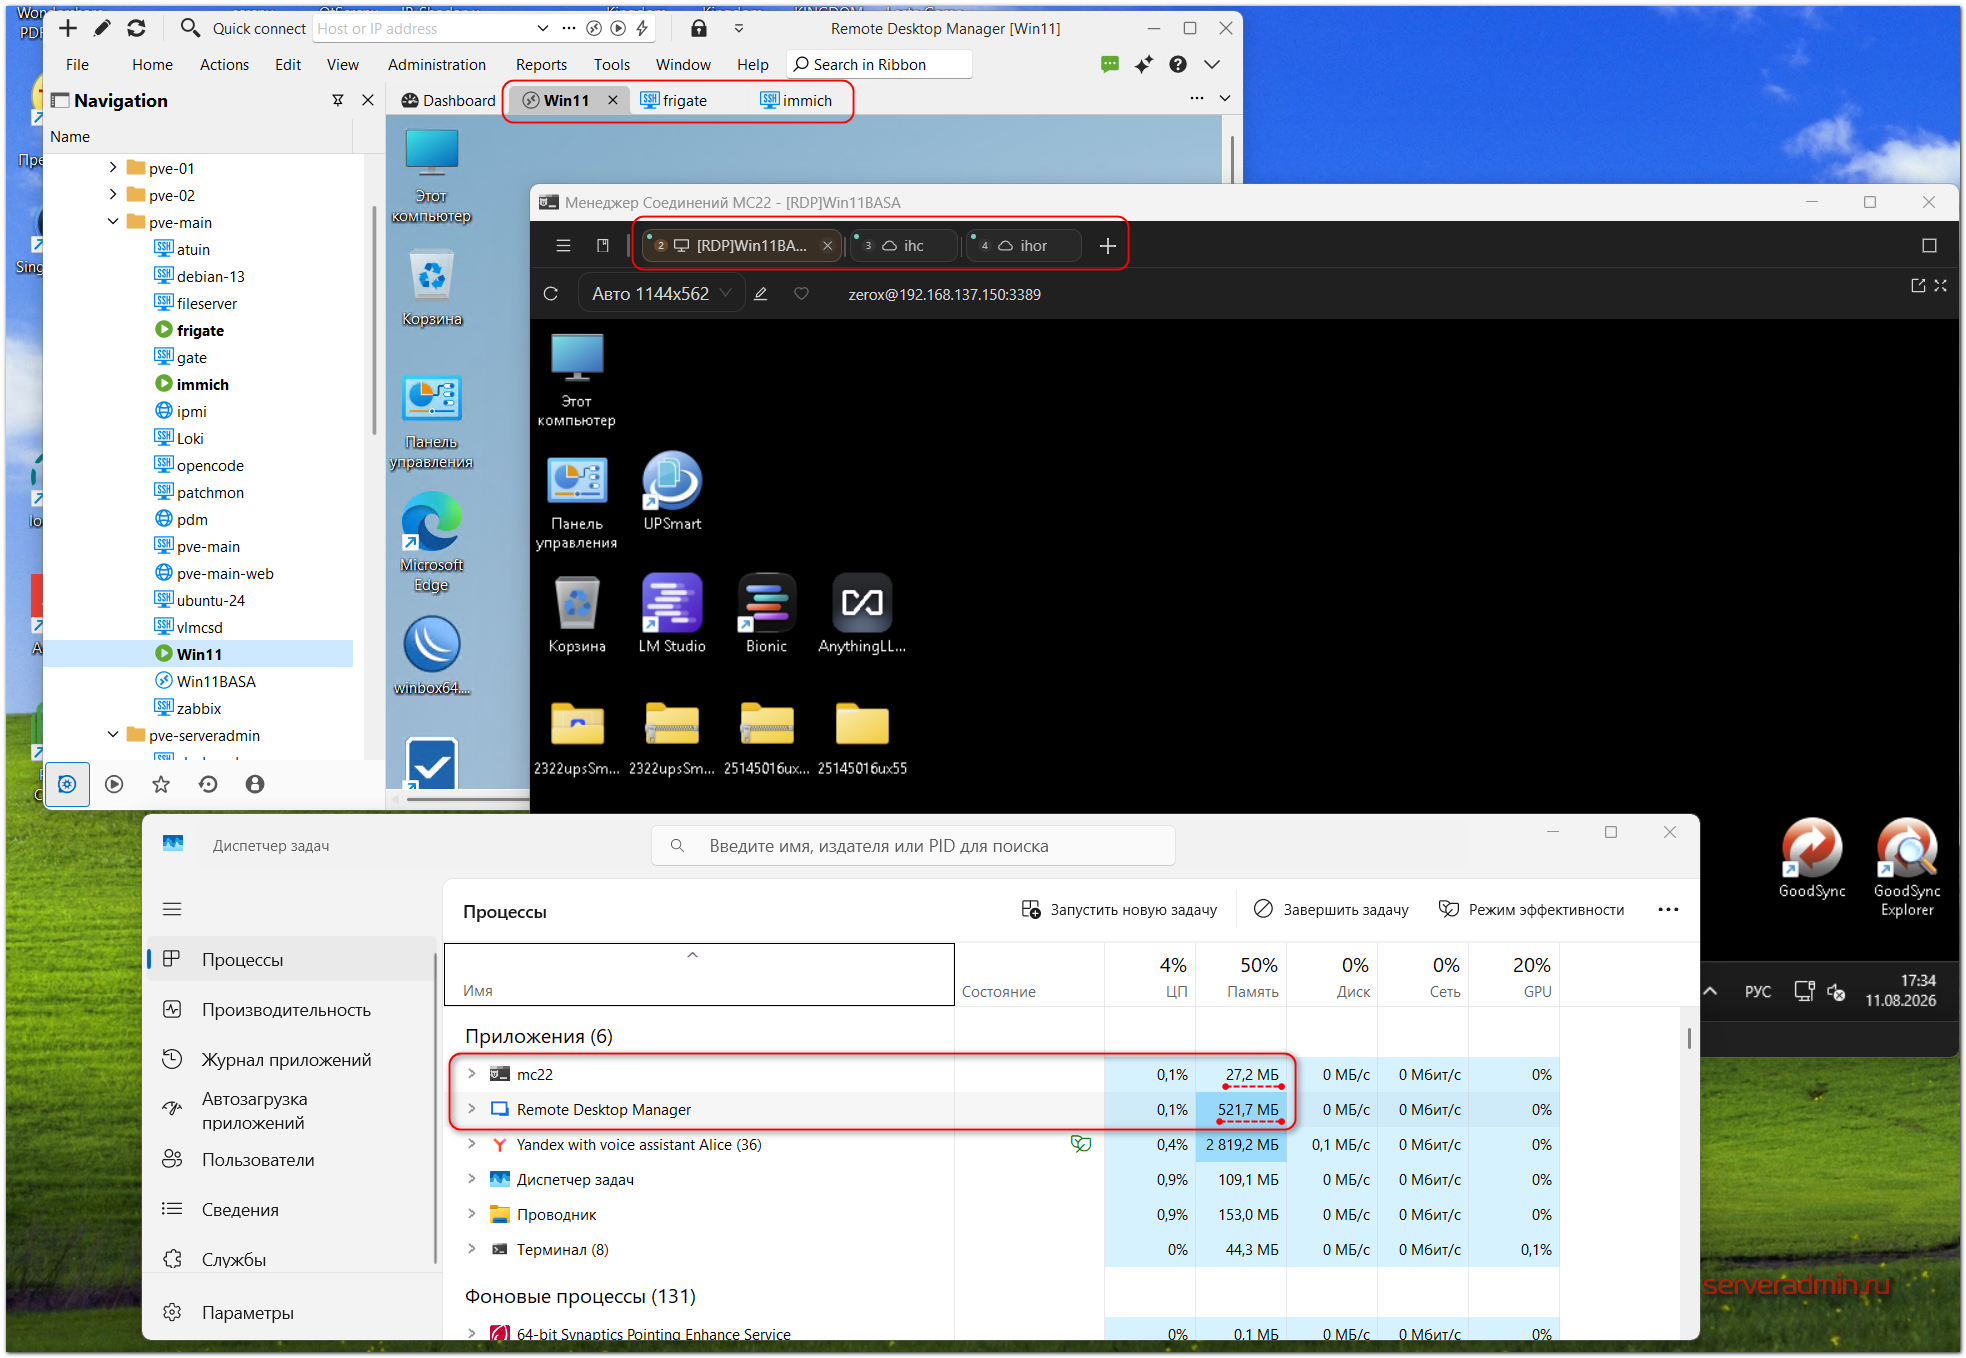
Task: Show opened sessions via play icon under Navigation
Action: click(114, 784)
